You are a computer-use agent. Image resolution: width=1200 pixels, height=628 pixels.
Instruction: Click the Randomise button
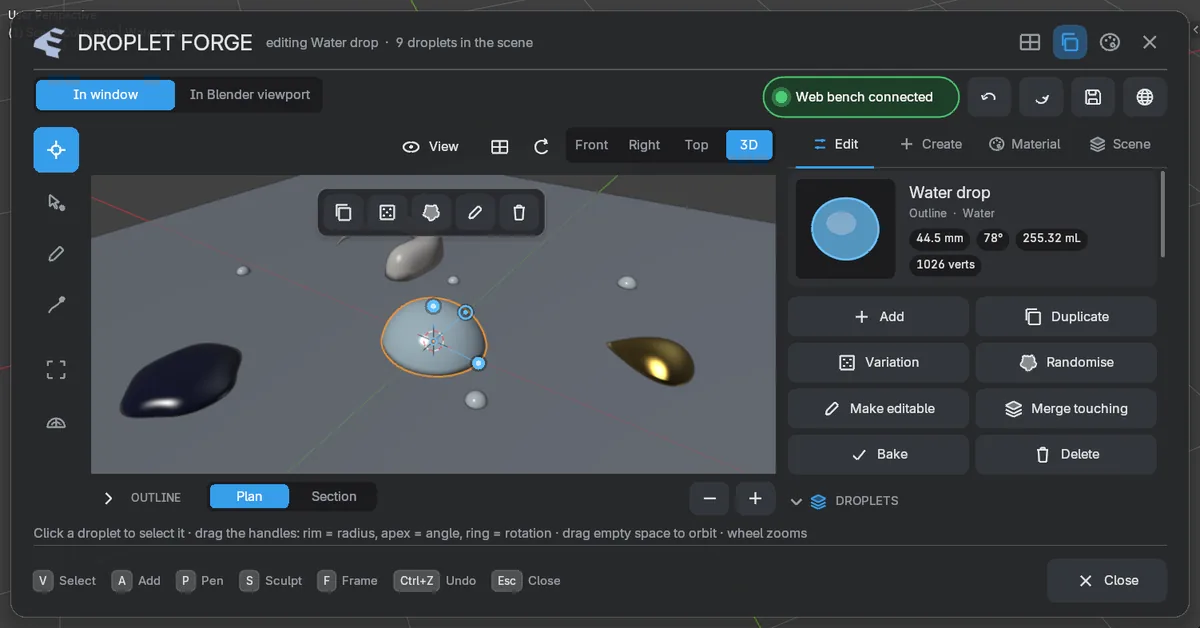pyautogui.click(x=1066, y=362)
